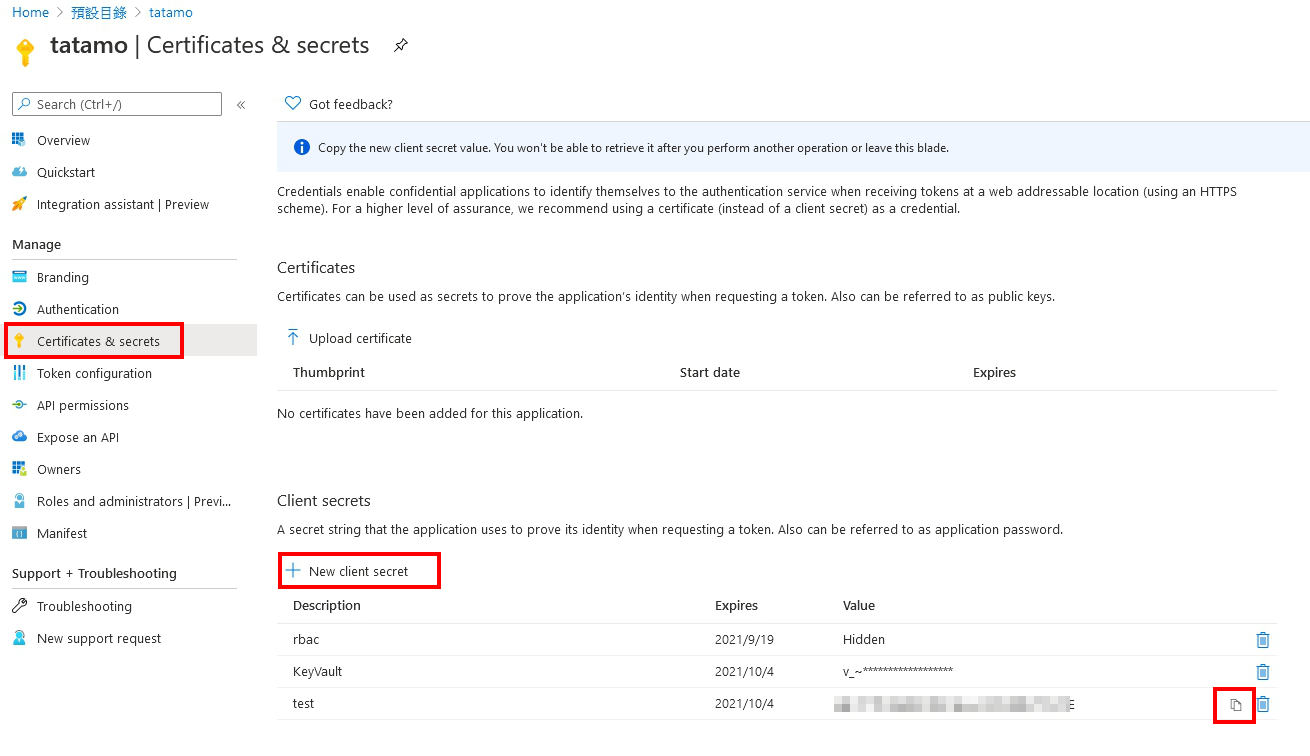
Task: Click the 預設目錄 breadcrumb link
Action: [99, 12]
